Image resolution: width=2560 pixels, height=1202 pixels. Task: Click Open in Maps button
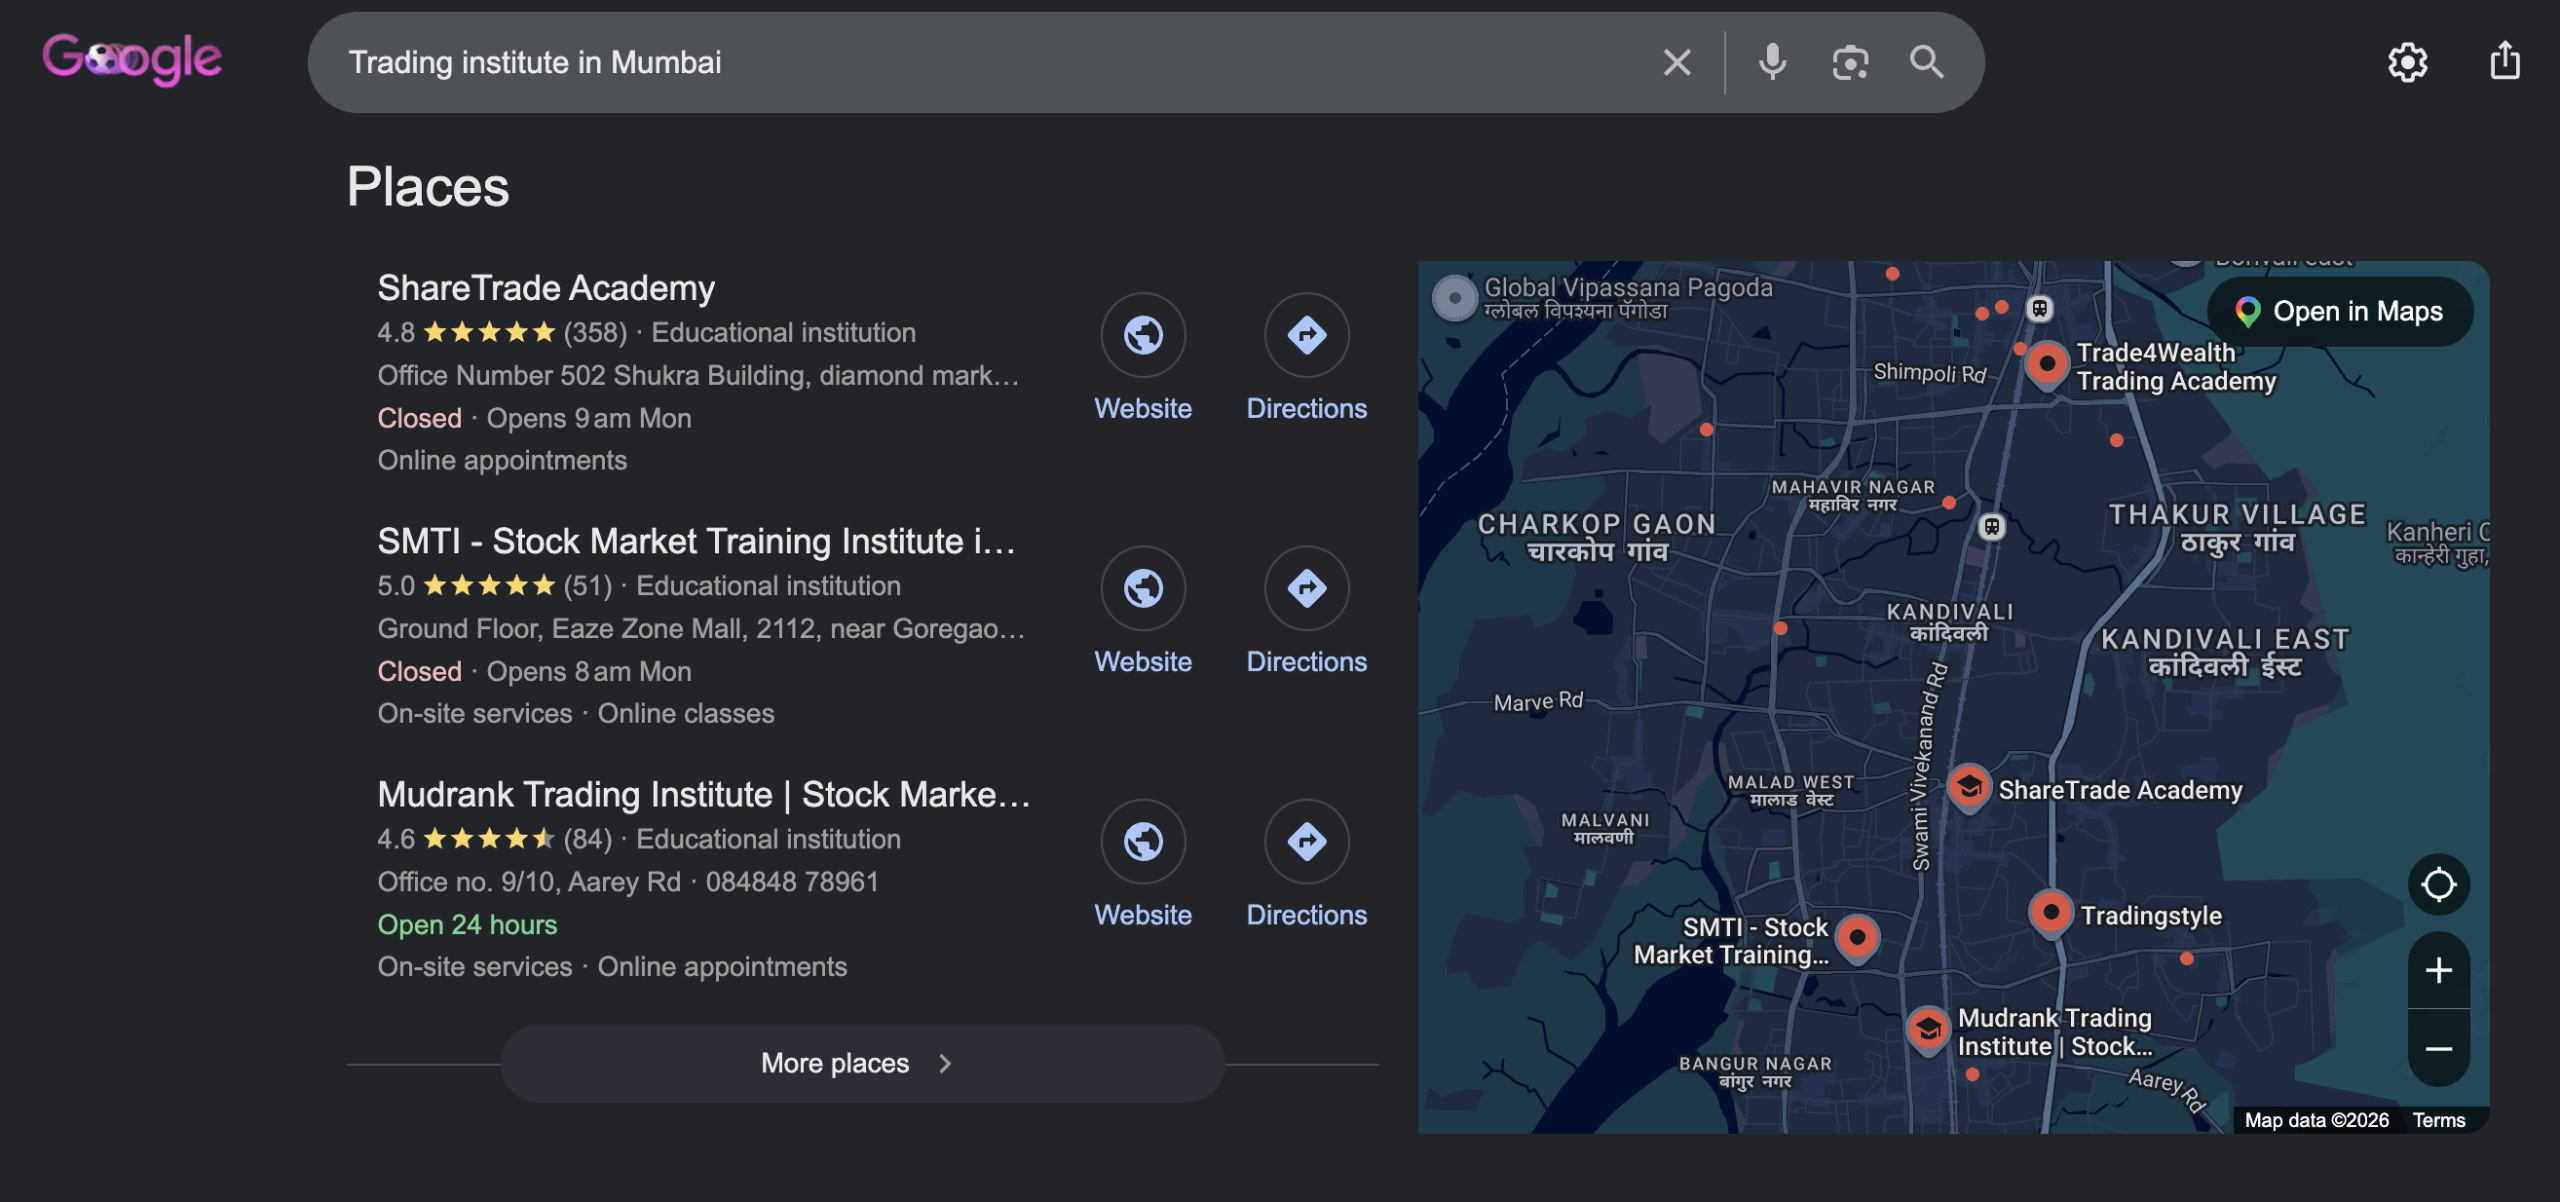tap(2340, 311)
